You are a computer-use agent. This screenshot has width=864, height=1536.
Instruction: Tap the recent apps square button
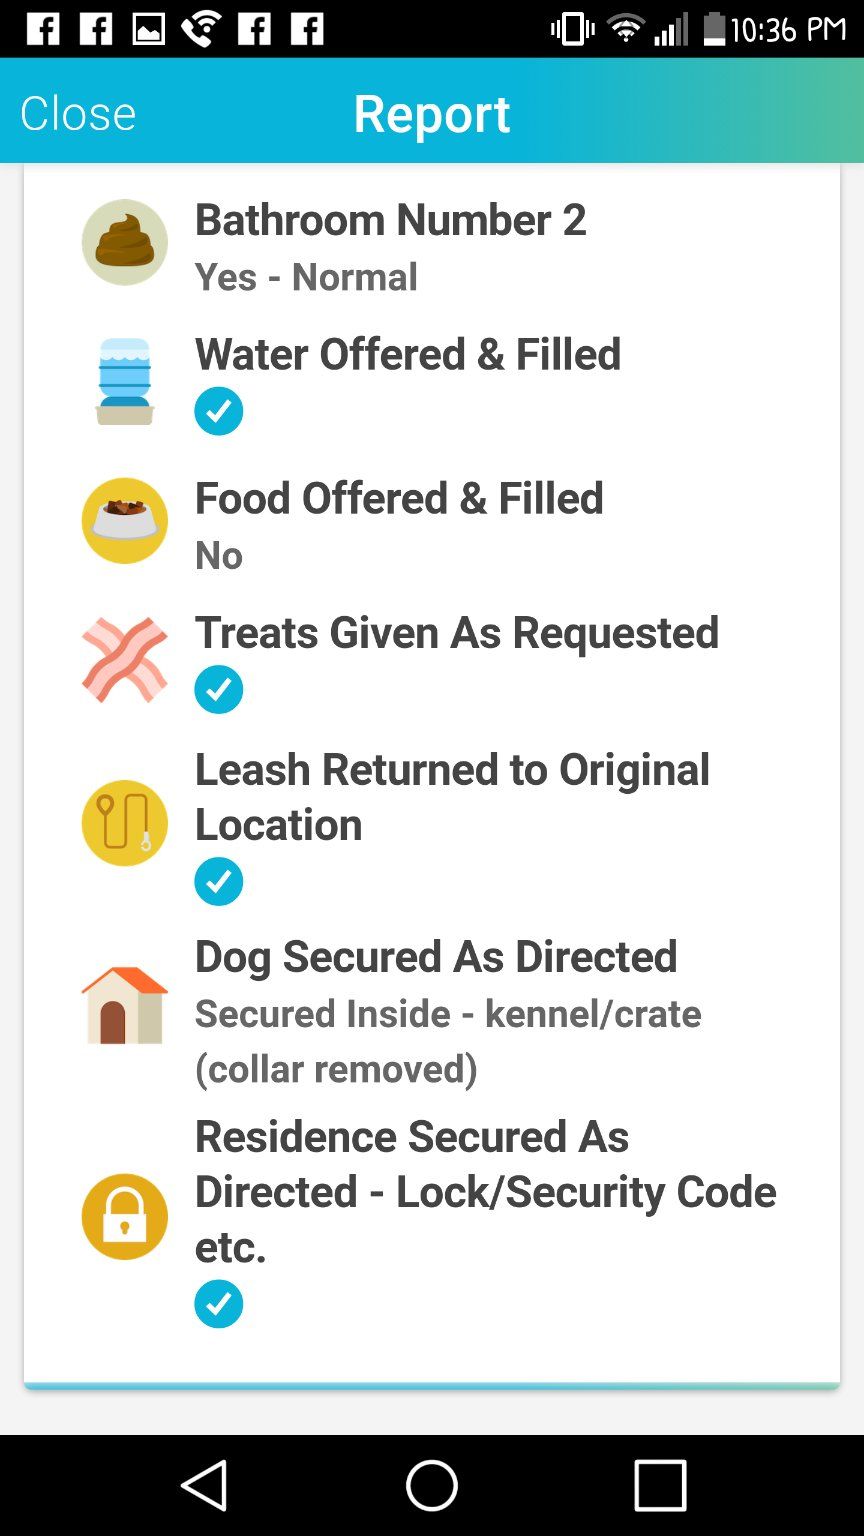click(660, 1485)
